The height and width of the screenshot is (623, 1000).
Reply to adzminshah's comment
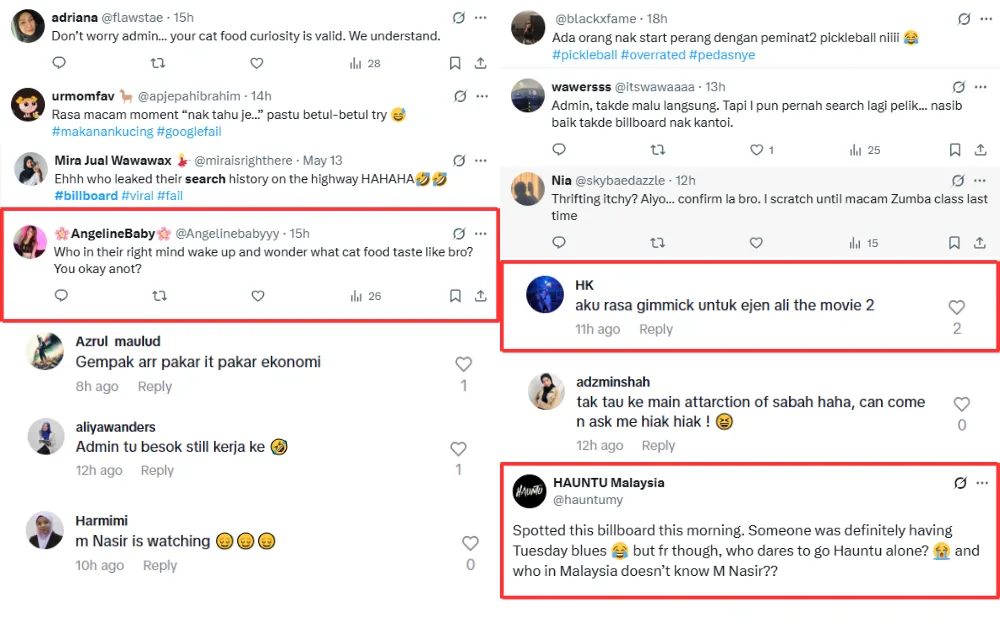point(658,446)
